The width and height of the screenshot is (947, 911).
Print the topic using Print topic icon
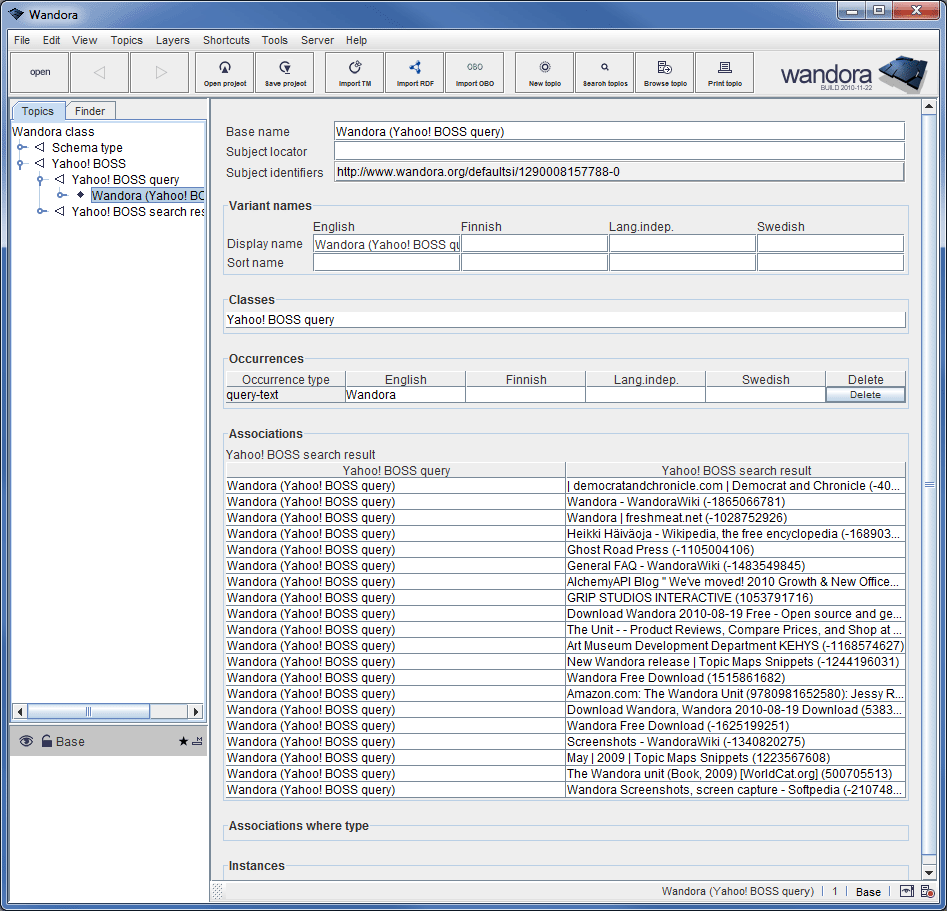coord(724,72)
